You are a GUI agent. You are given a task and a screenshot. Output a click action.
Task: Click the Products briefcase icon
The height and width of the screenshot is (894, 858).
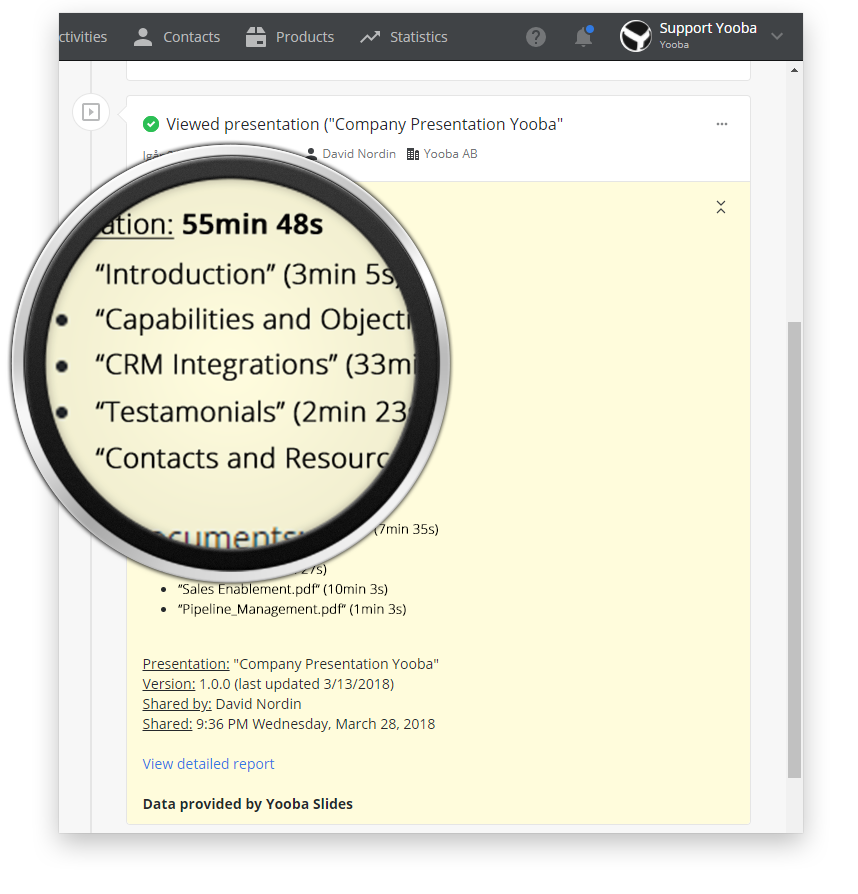point(256,37)
